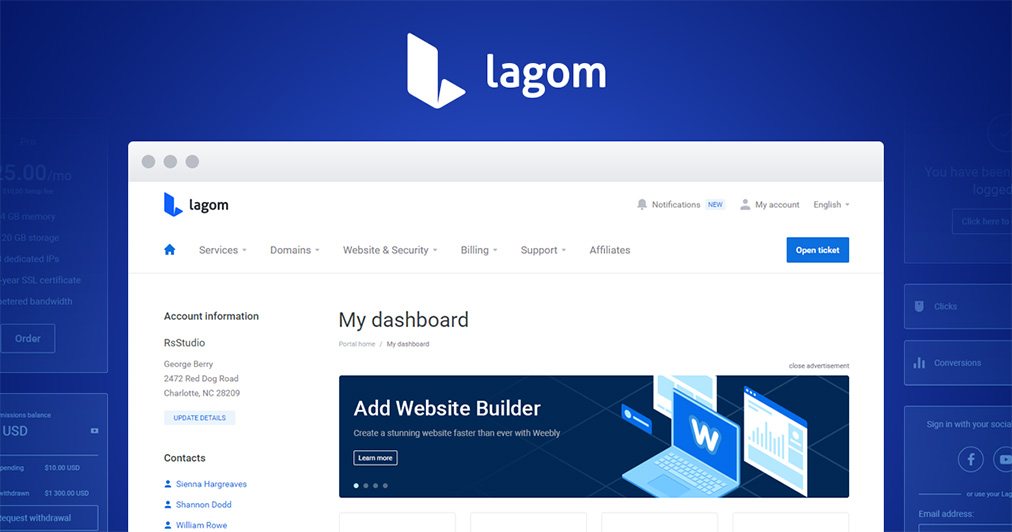Open My account link
The image size is (1012, 532).
pyautogui.click(x=777, y=205)
